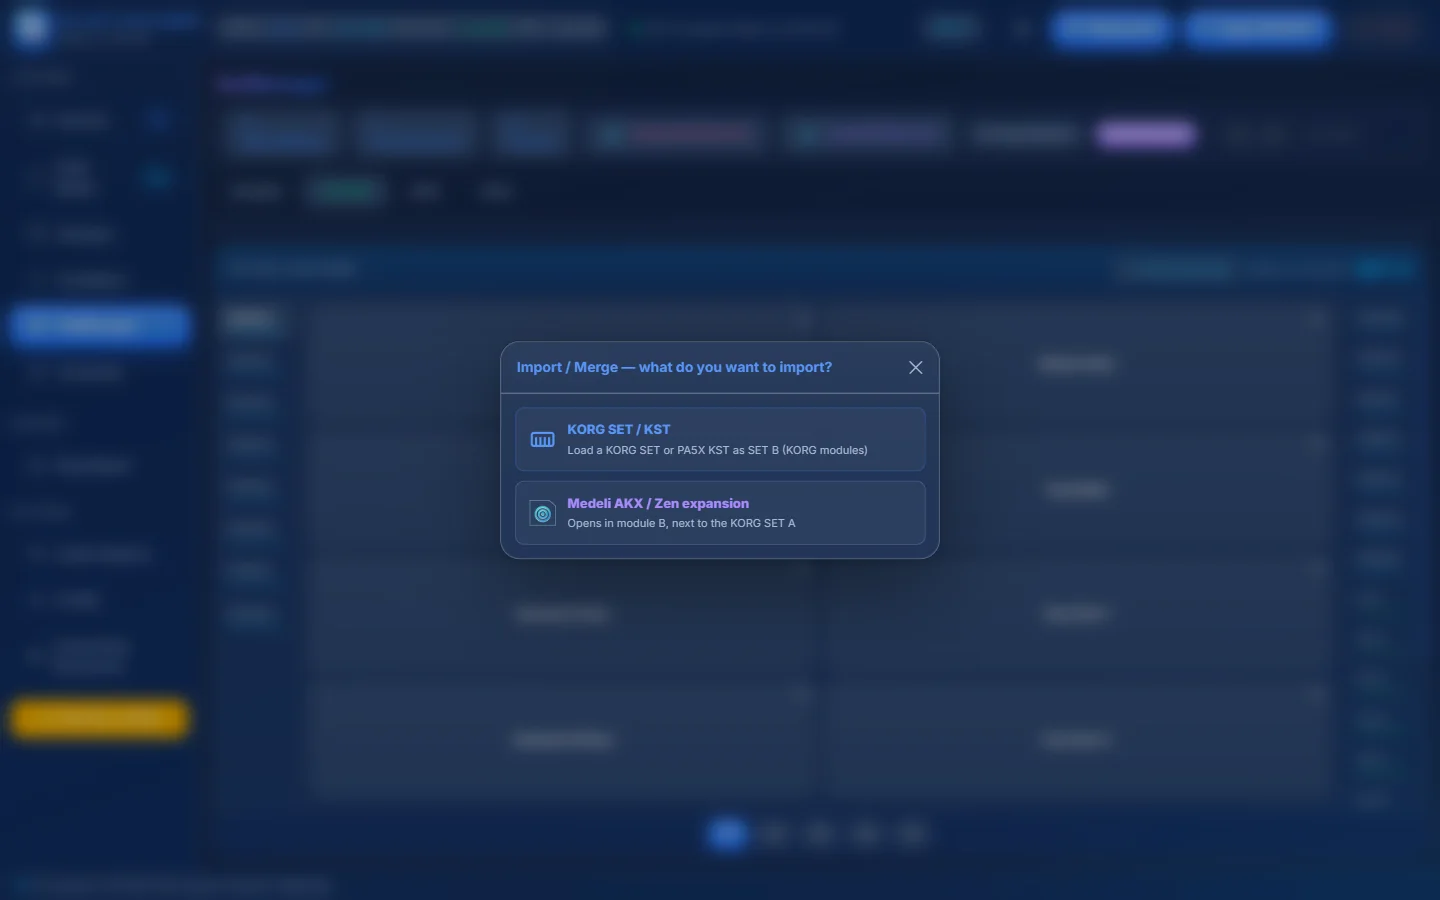
Task: Click the keyboard icon beside KORG SET / KST
Action: [542, 440]
